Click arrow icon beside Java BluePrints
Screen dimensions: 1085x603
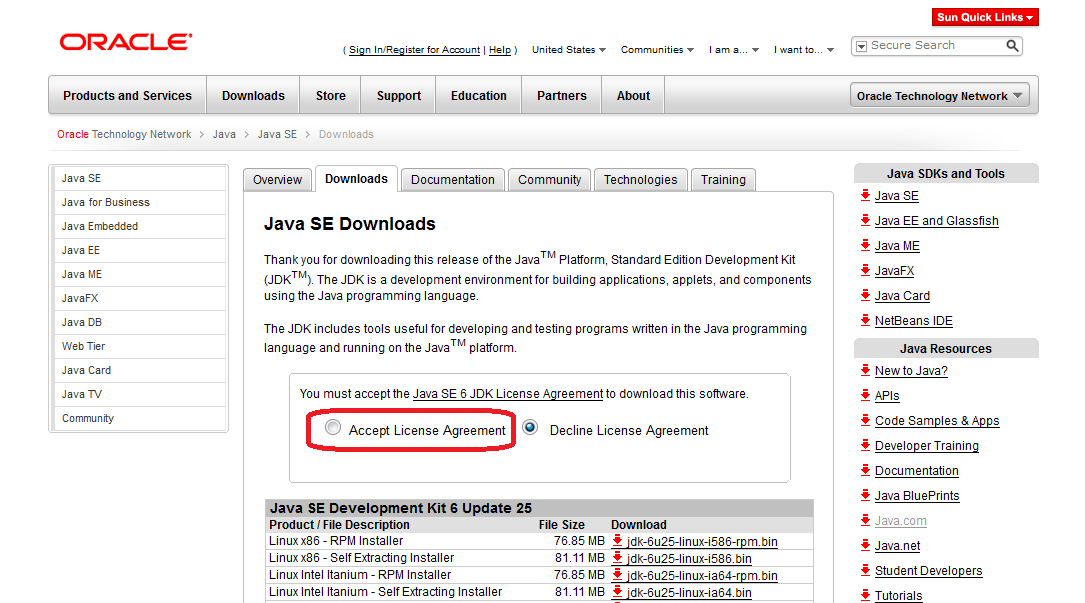coord(865,494)
